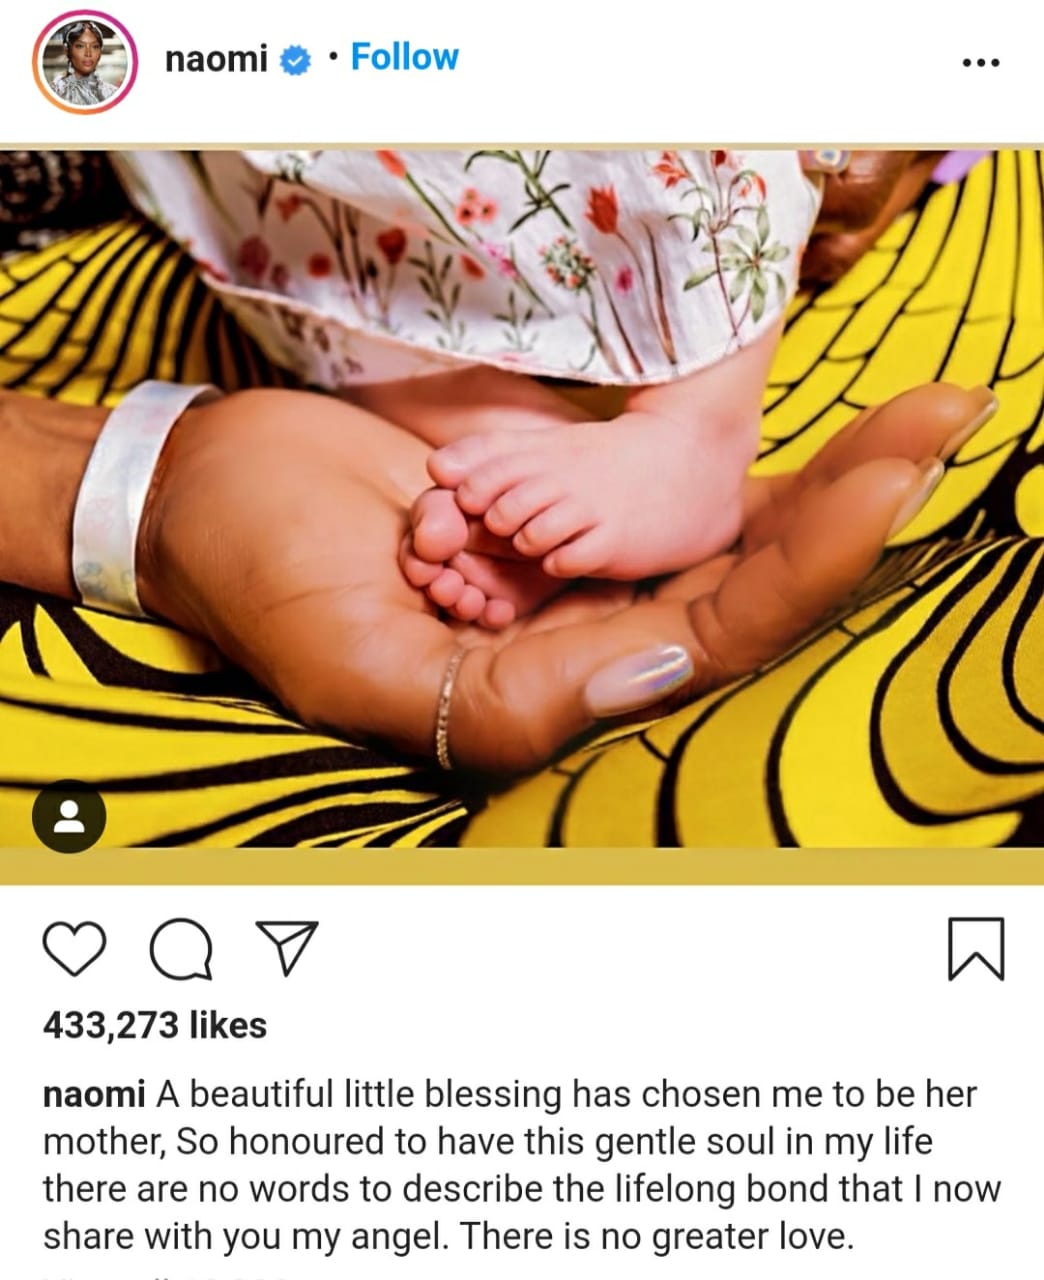
Task: Share the post using the paper plane icon
Action: coord(288,948)
